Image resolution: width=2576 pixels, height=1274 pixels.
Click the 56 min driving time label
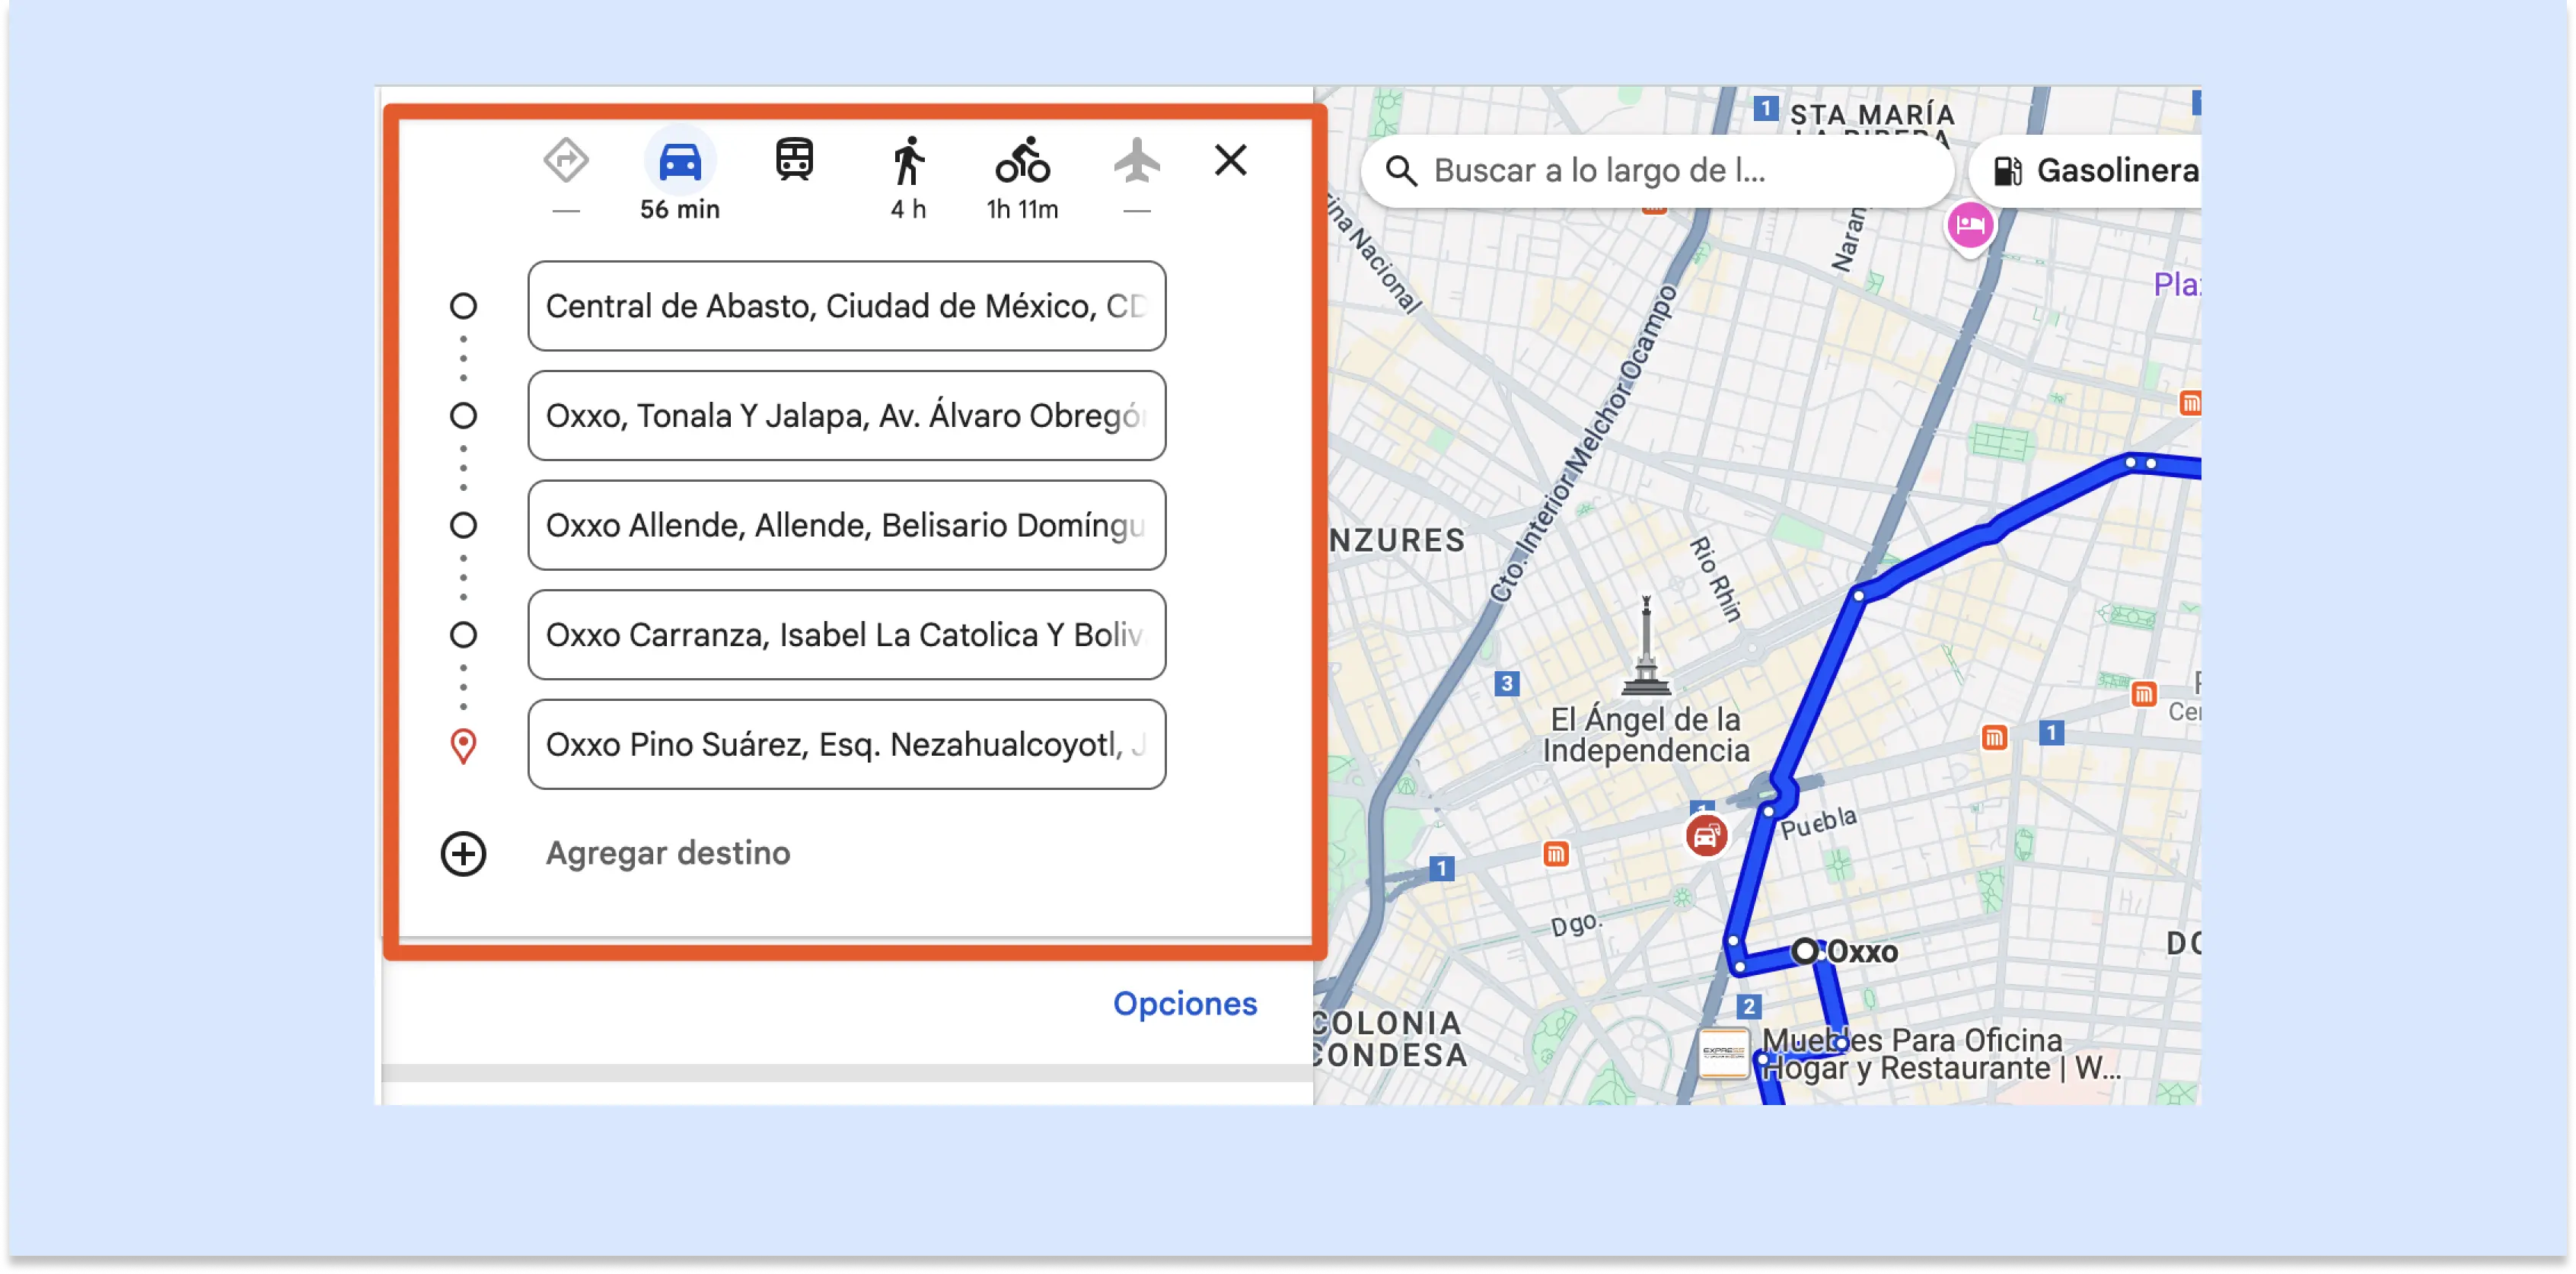pos(680,209)
